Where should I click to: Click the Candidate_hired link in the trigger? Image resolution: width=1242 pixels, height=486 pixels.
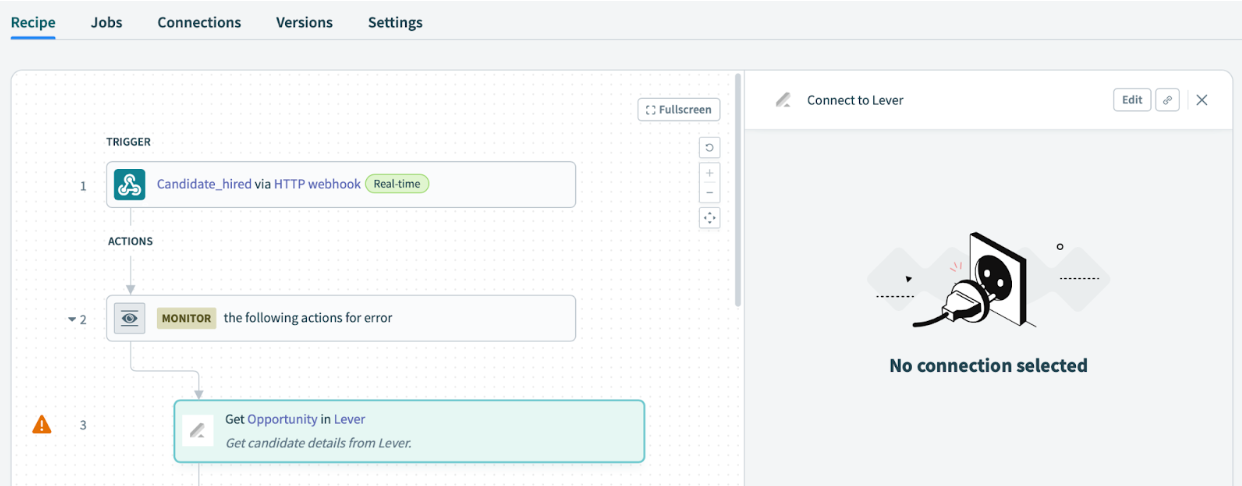(204, 184)
